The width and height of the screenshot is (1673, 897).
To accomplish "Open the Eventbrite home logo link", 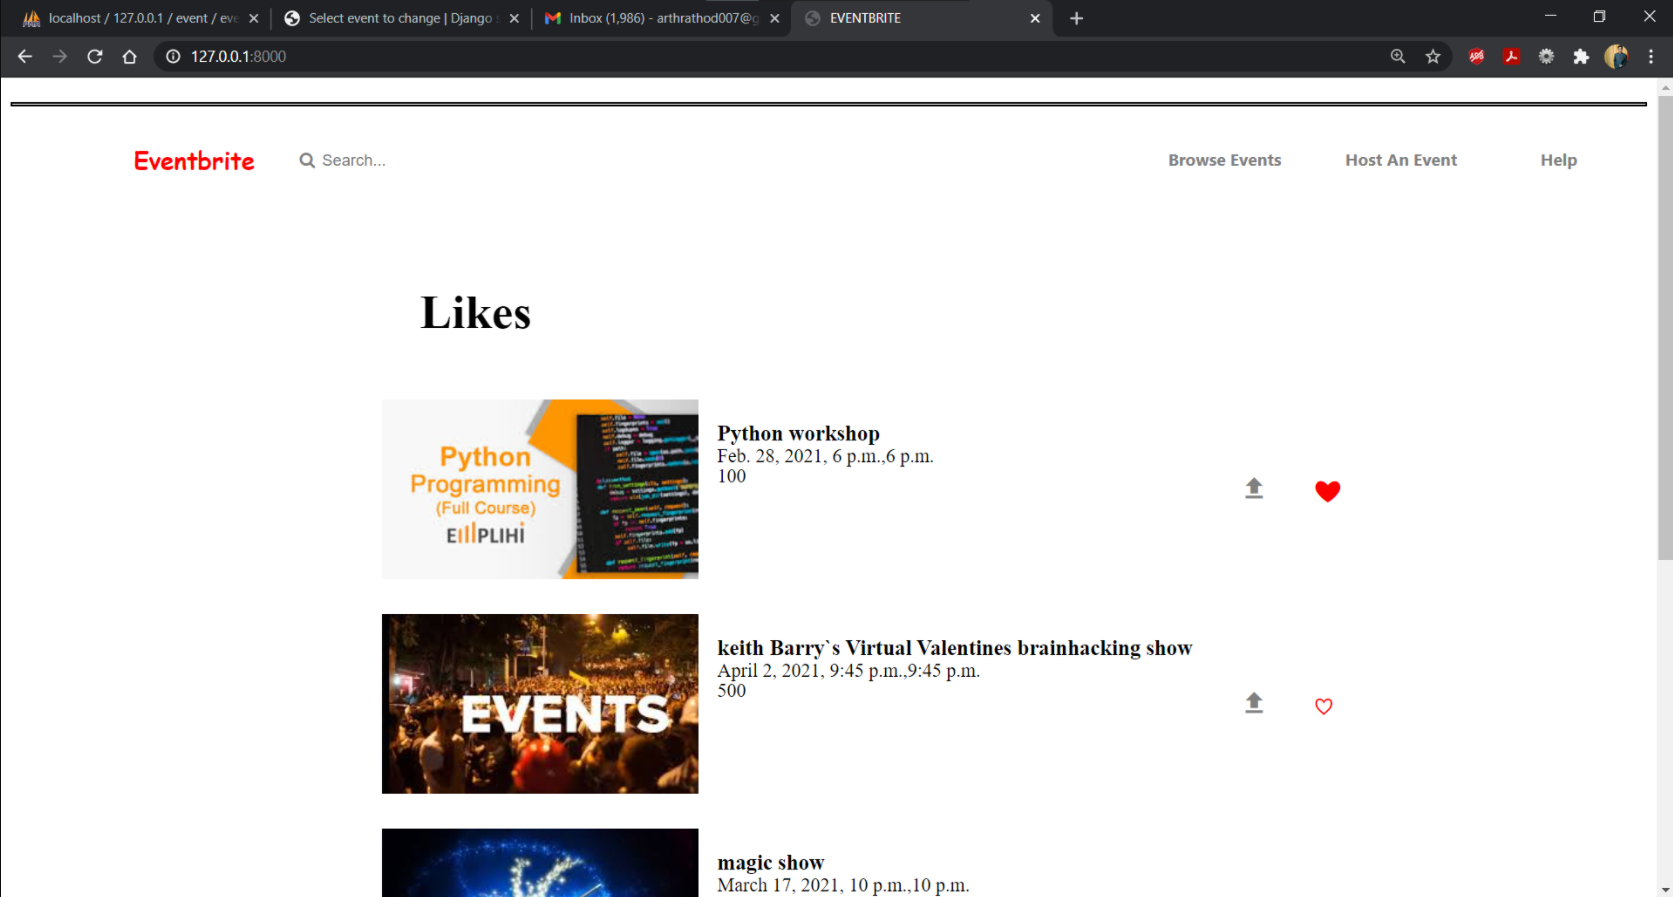I will click(194, 161).
